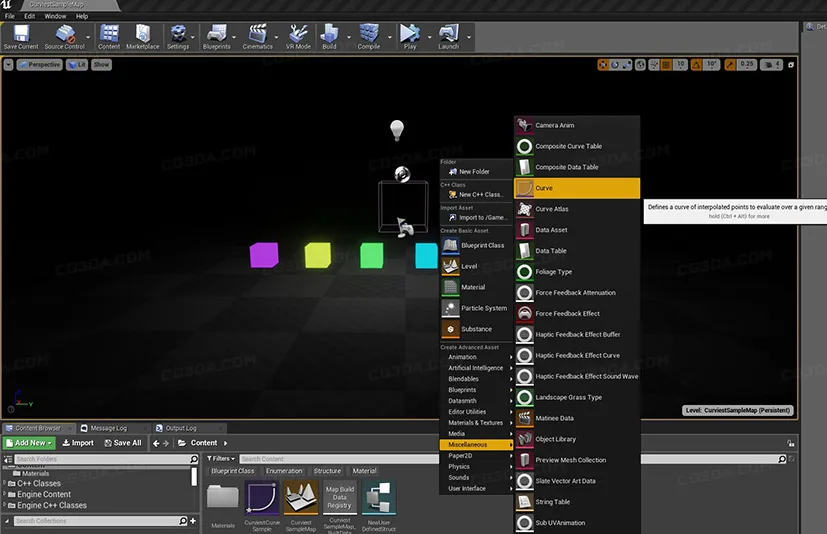Select the highlighted Curve menu entry
Viewport: 827px width, 534px height.
point(577,188)
